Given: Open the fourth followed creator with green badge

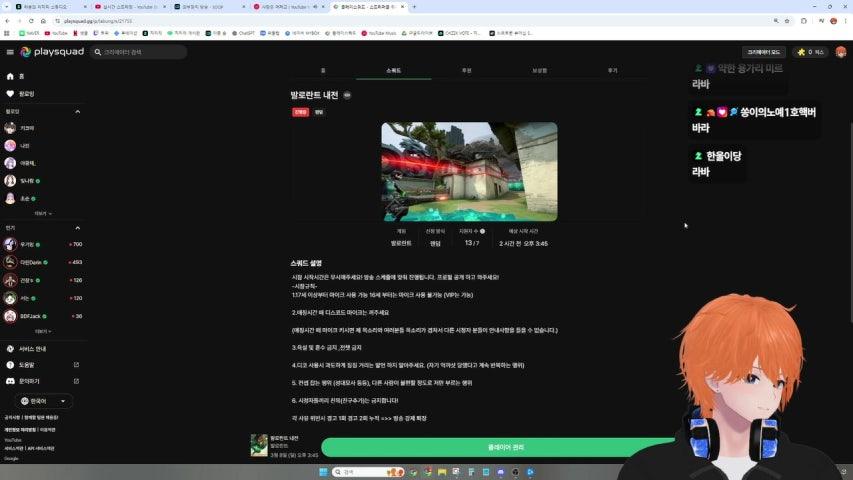Looking at the screenshot, I should (10, 181).
